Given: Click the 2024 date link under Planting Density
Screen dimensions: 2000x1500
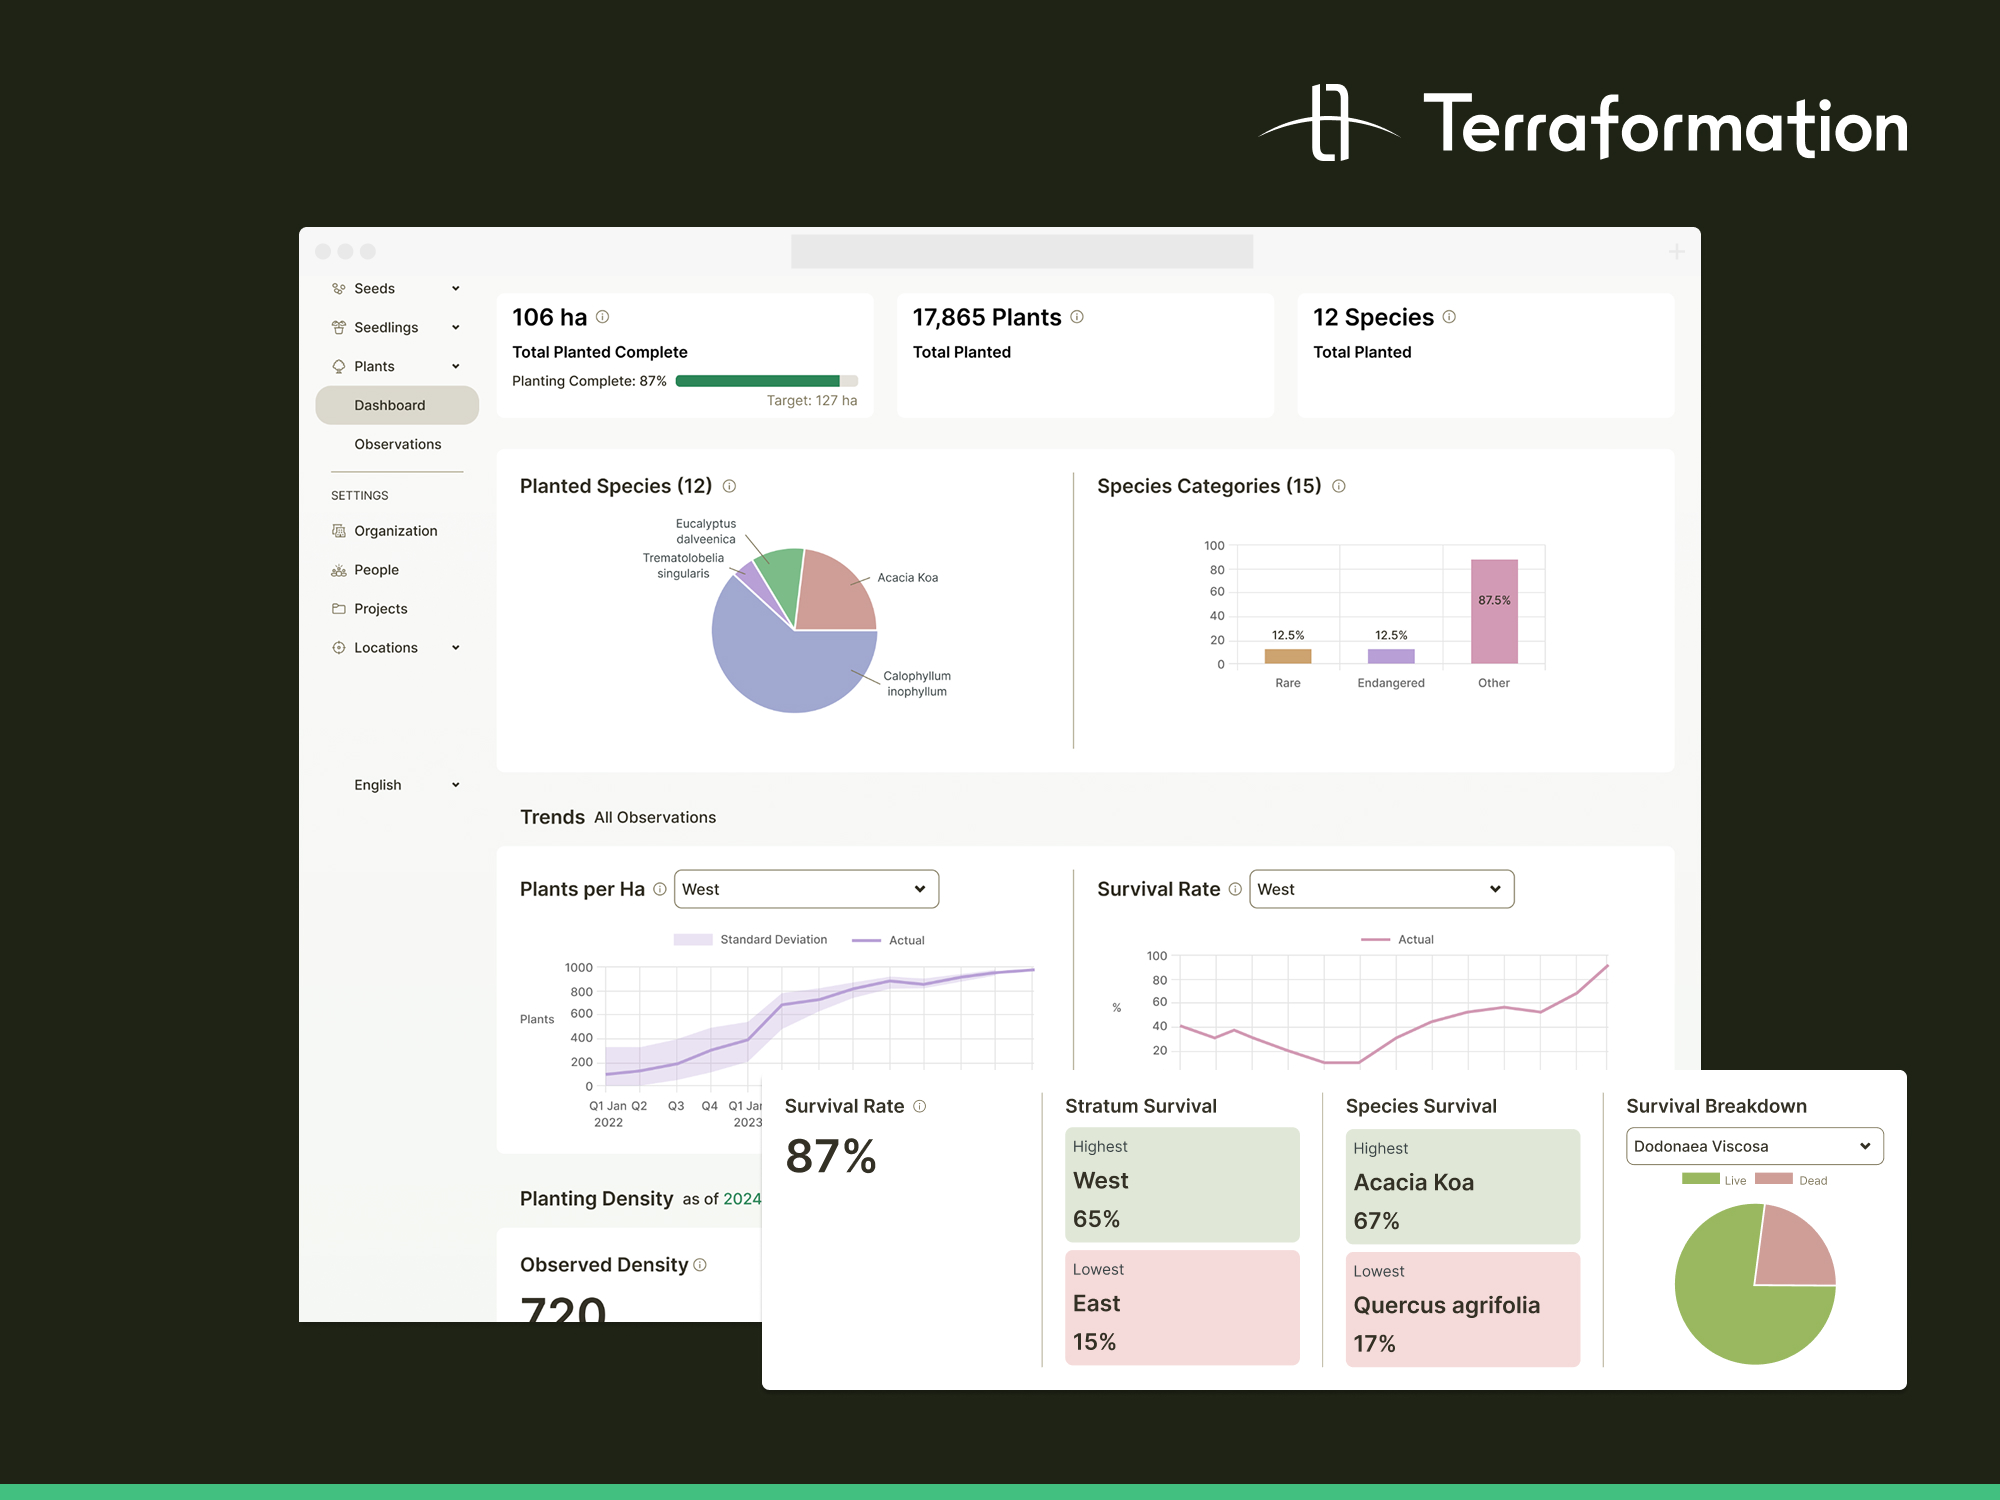Looking at the screenshot, I should (745, 1199).
